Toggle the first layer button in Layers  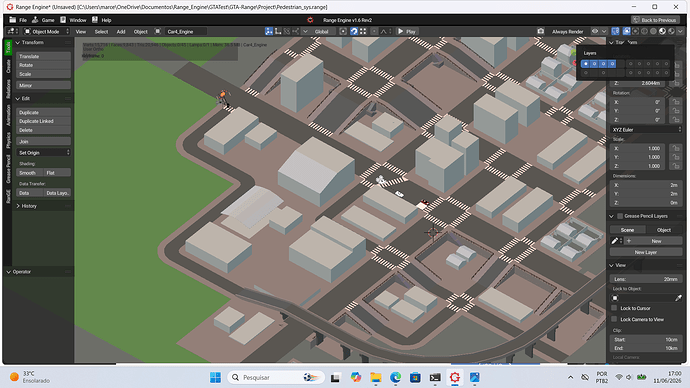[585, 64]
